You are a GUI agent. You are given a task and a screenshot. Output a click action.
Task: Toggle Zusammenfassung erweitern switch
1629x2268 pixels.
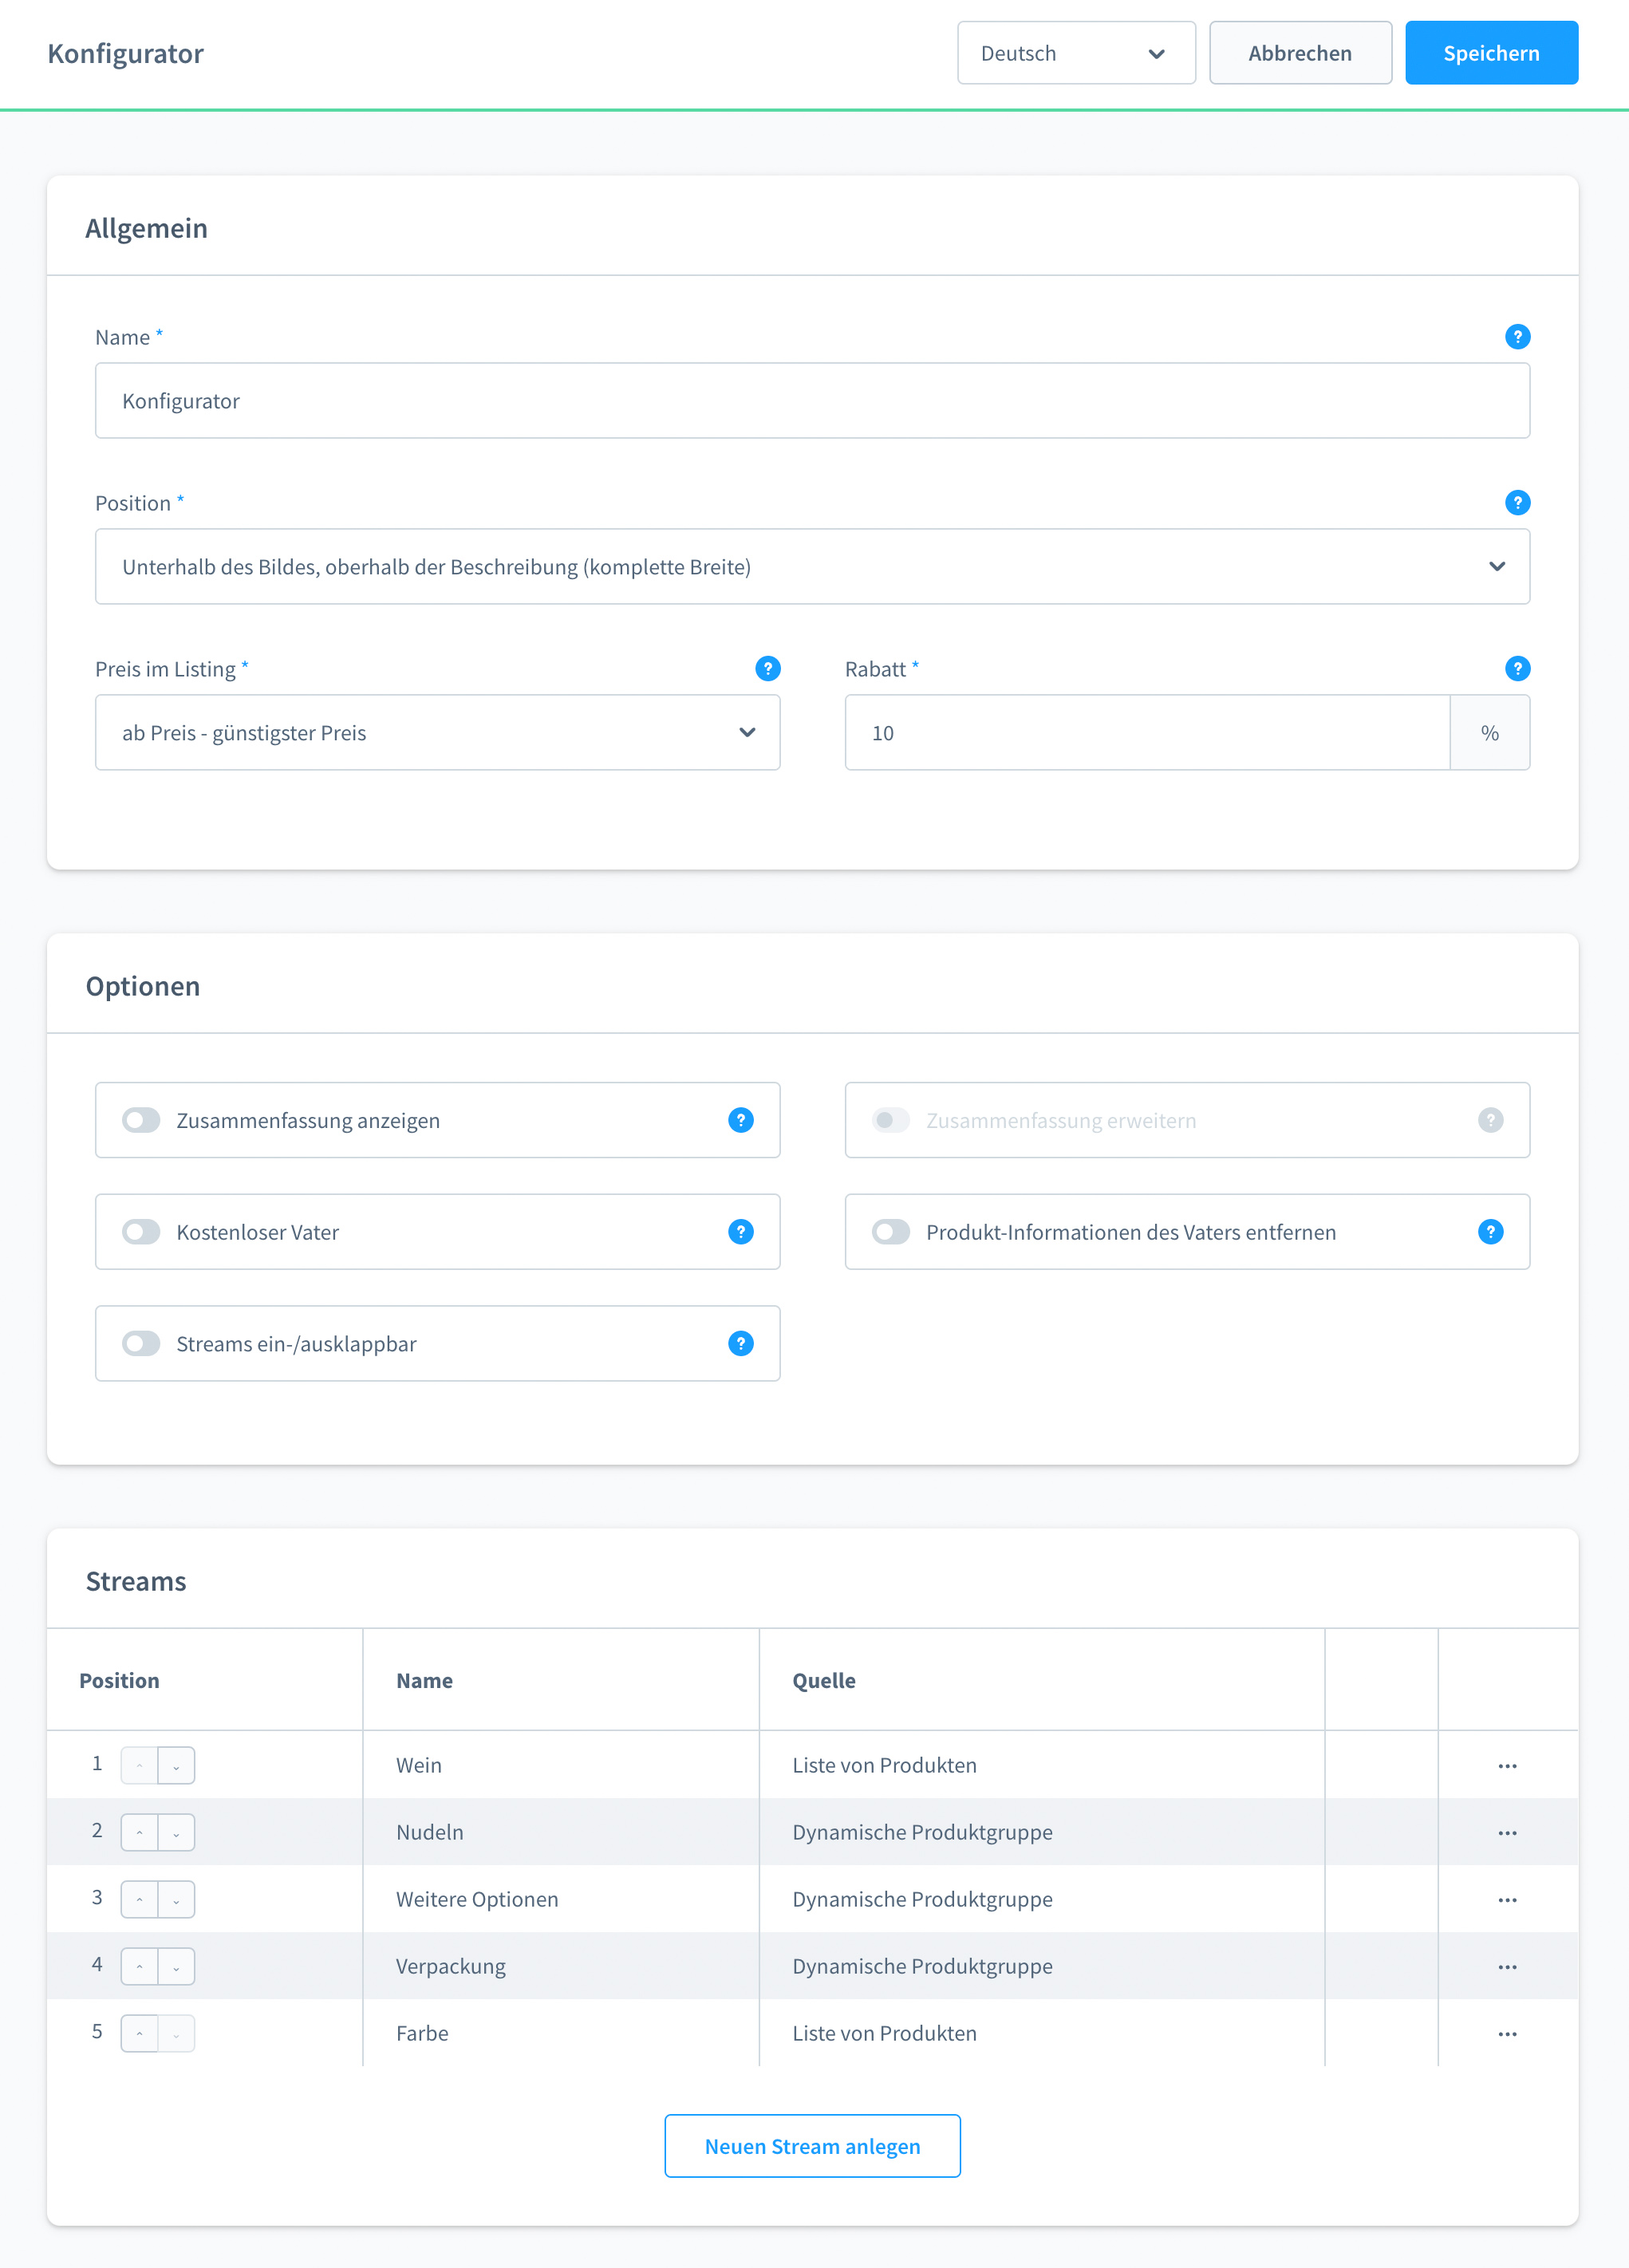click(891, 1120)
